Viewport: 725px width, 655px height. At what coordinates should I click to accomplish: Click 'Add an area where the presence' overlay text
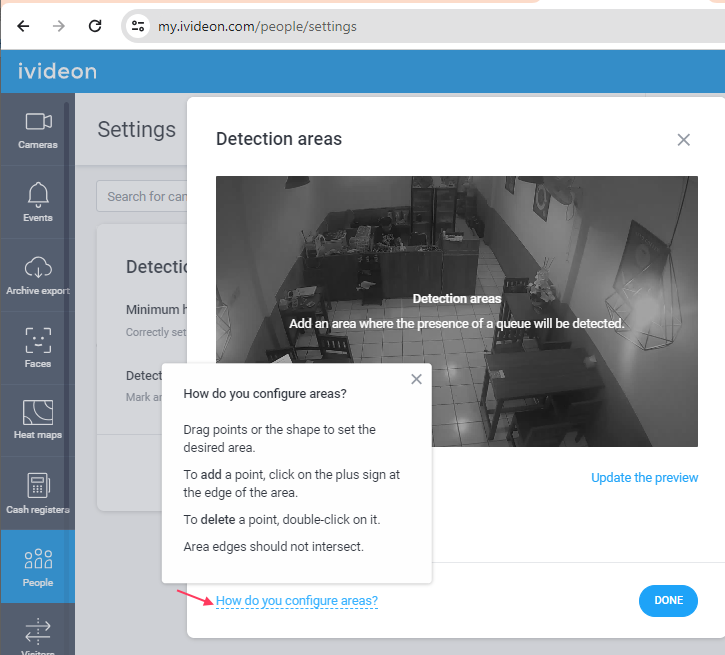point(457,324)
